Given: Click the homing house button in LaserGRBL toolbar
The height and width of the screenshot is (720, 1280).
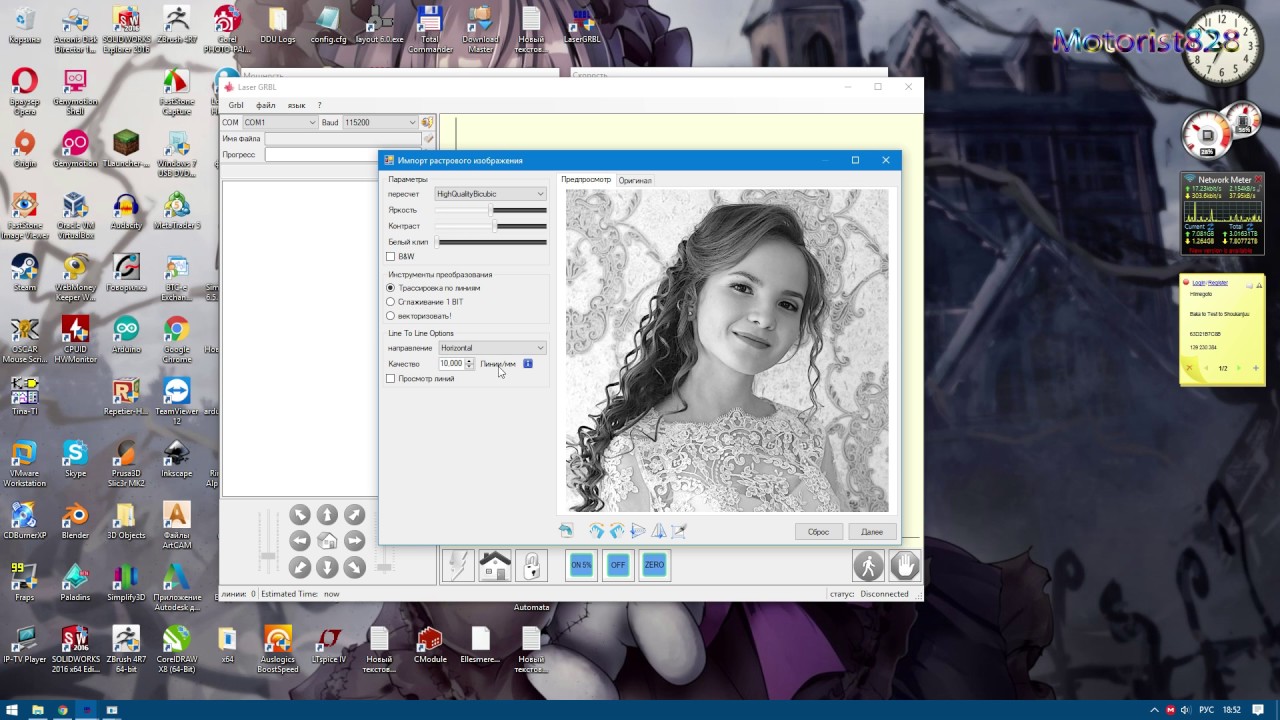Looking at the screenshot, I should pos(495,565).
